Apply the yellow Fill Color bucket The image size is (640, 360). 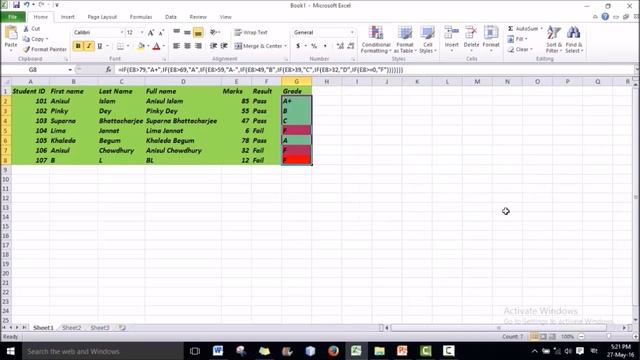(x=141, y=46)
